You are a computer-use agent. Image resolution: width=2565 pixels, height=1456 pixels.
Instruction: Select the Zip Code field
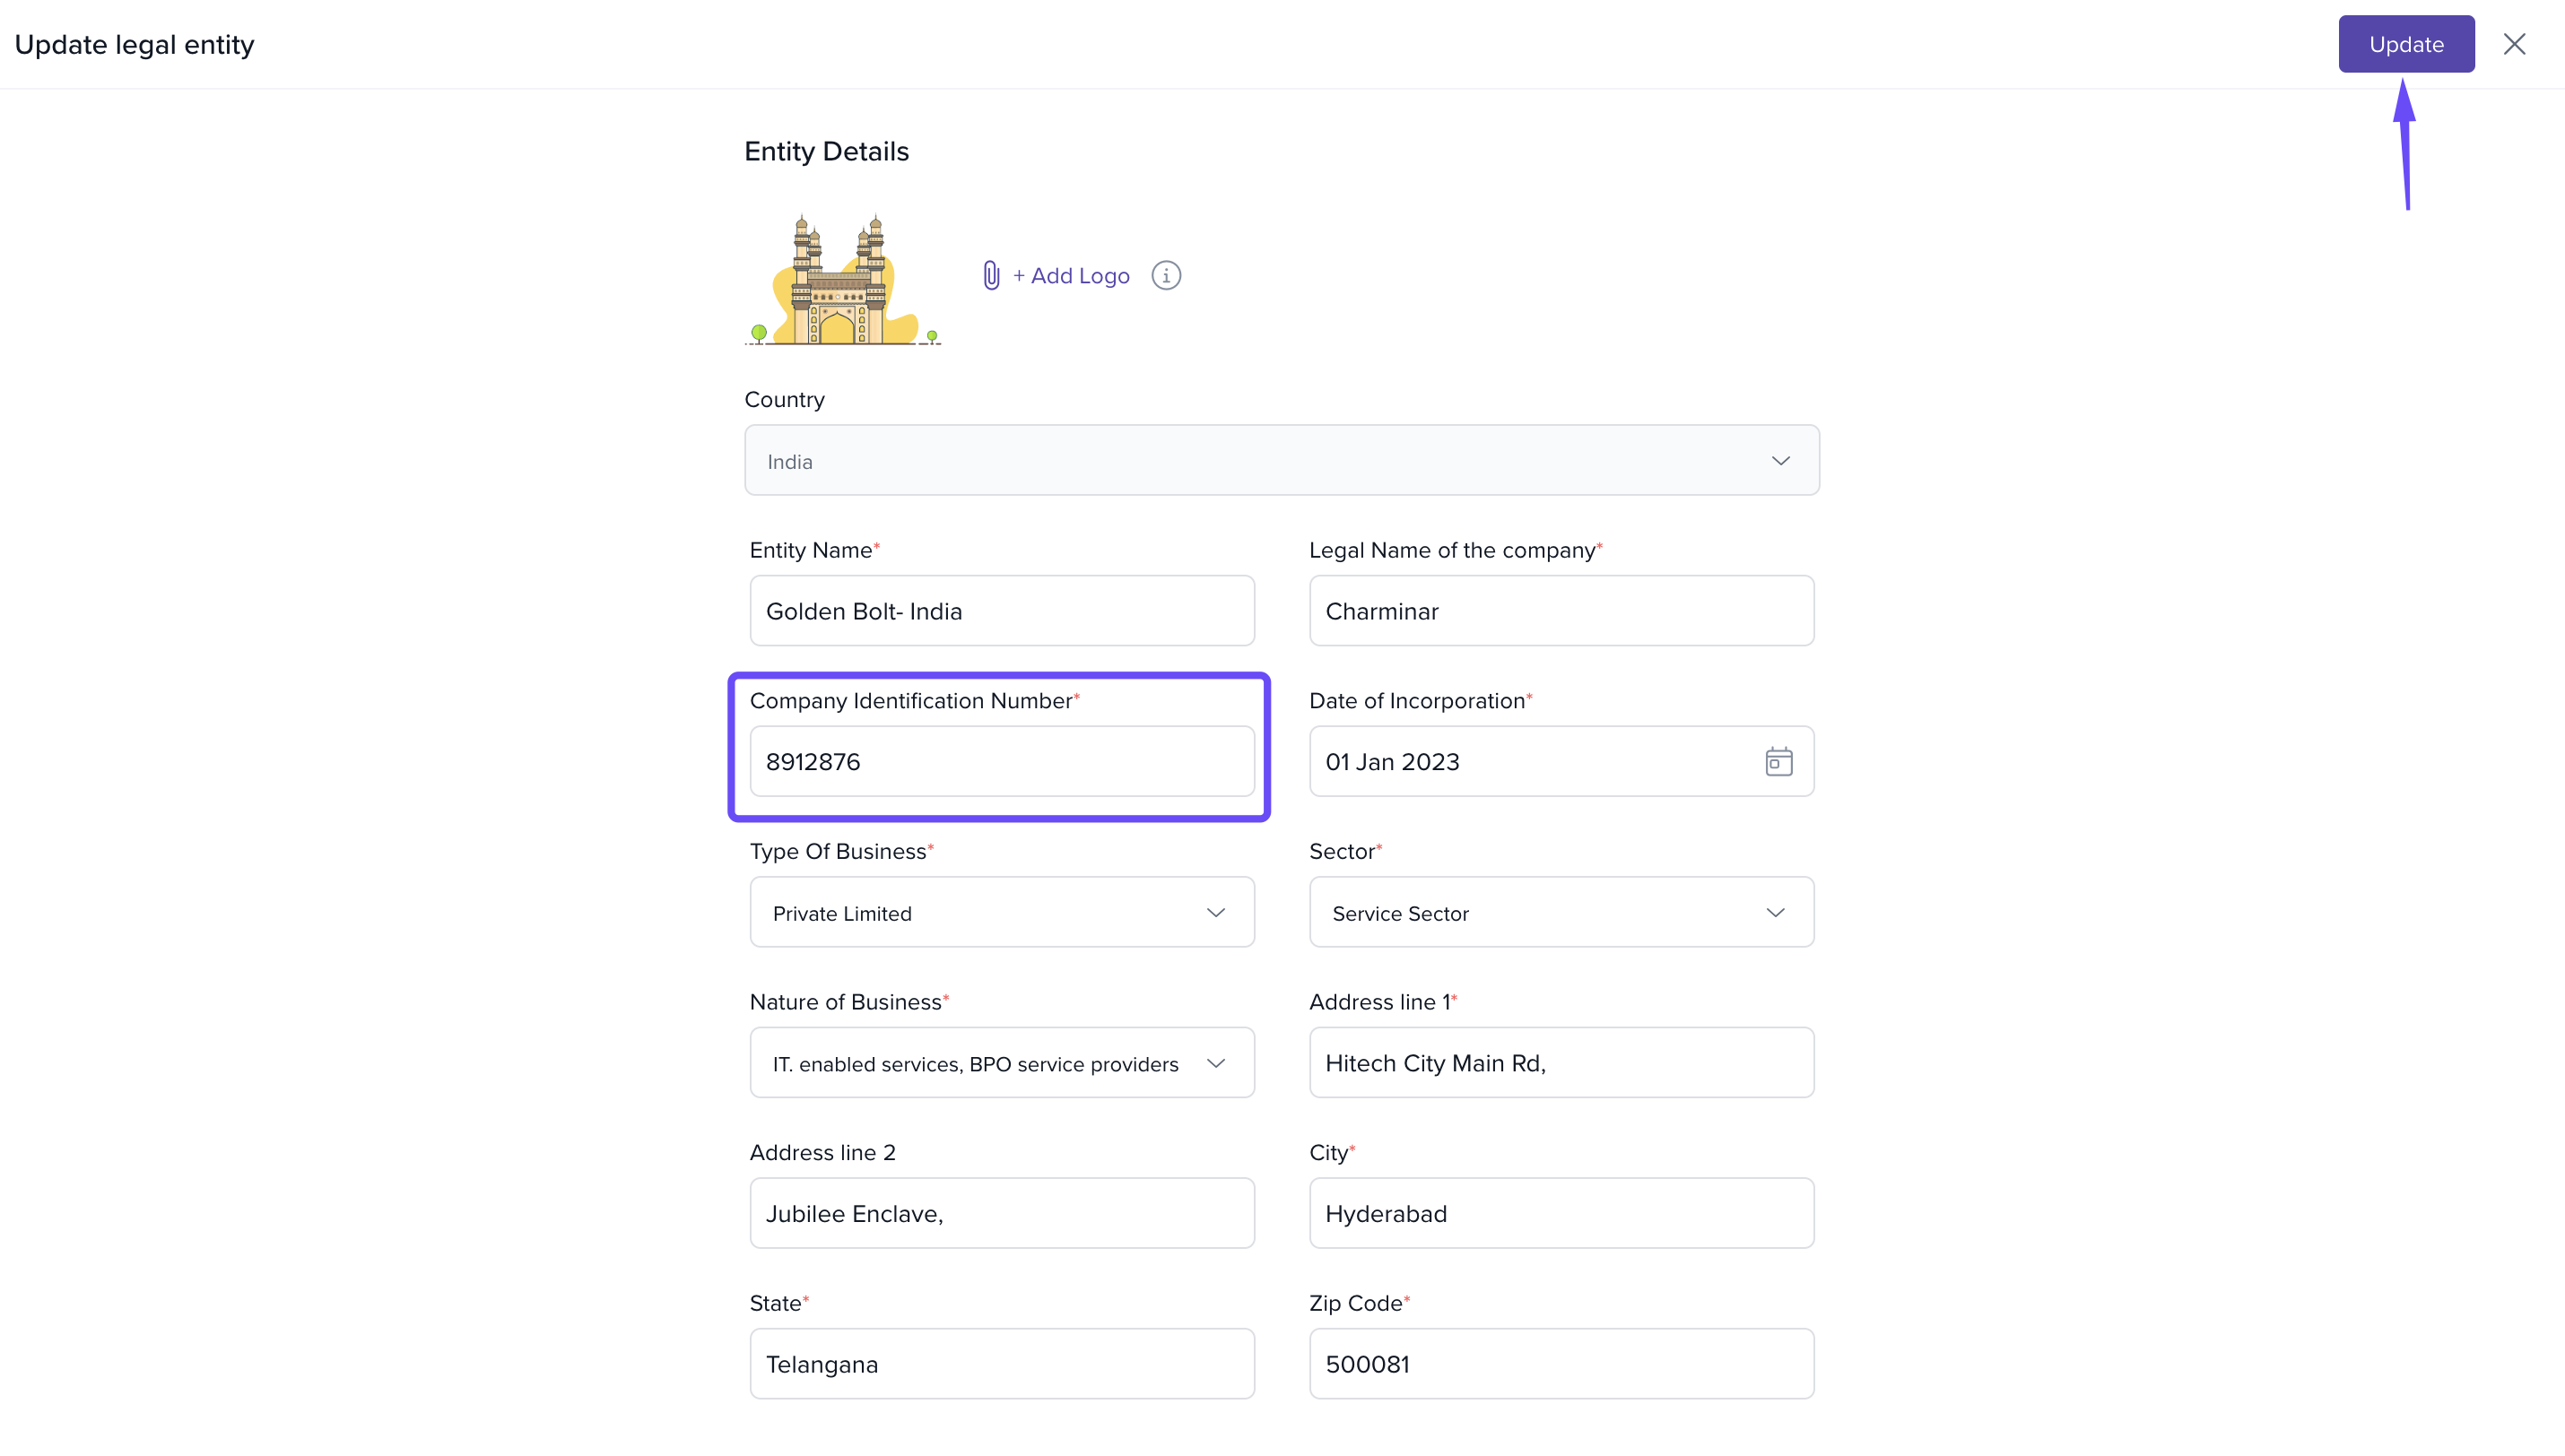click(1560, 1364)
